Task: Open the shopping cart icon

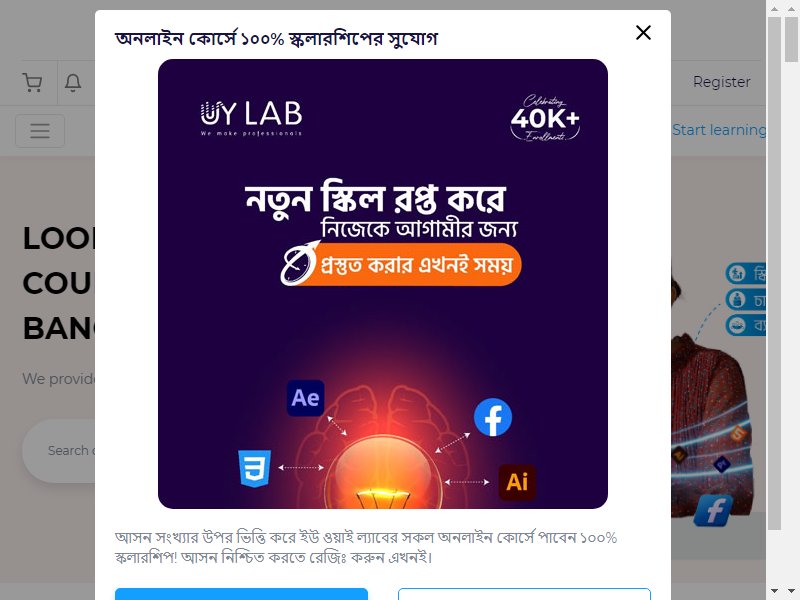Action: tap(32, 82)
